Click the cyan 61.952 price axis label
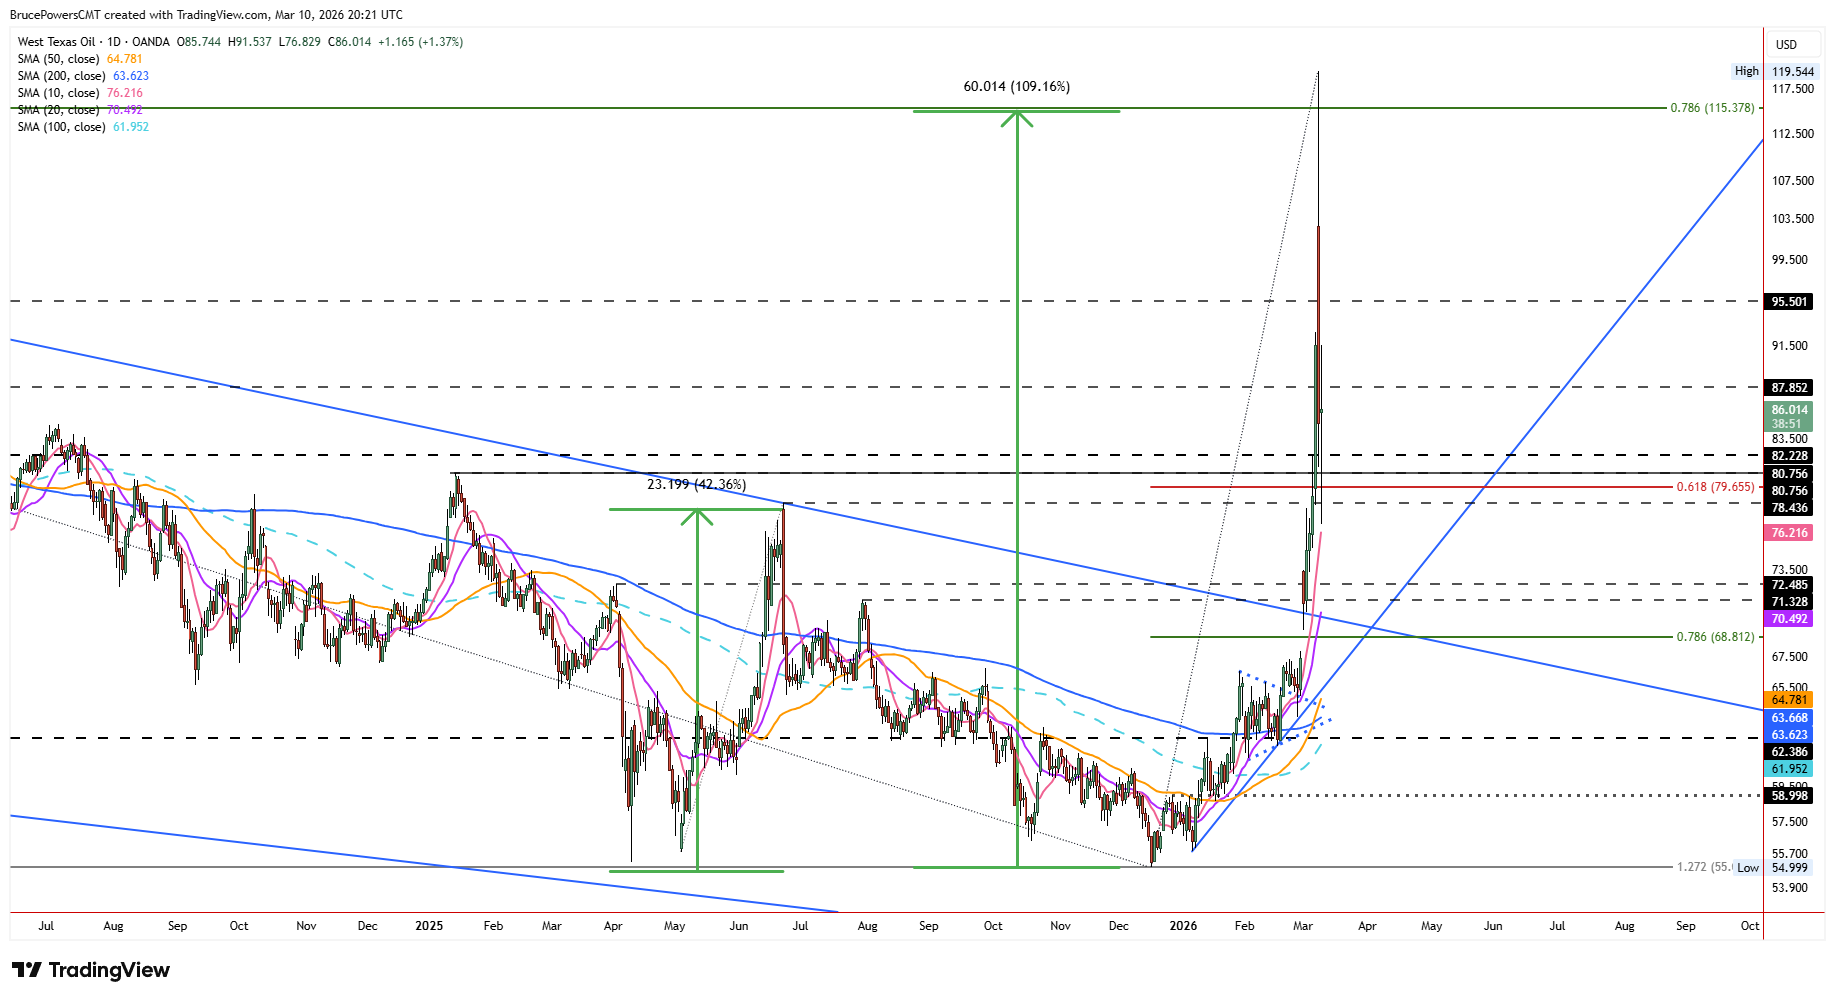 tap(1789, 769)
